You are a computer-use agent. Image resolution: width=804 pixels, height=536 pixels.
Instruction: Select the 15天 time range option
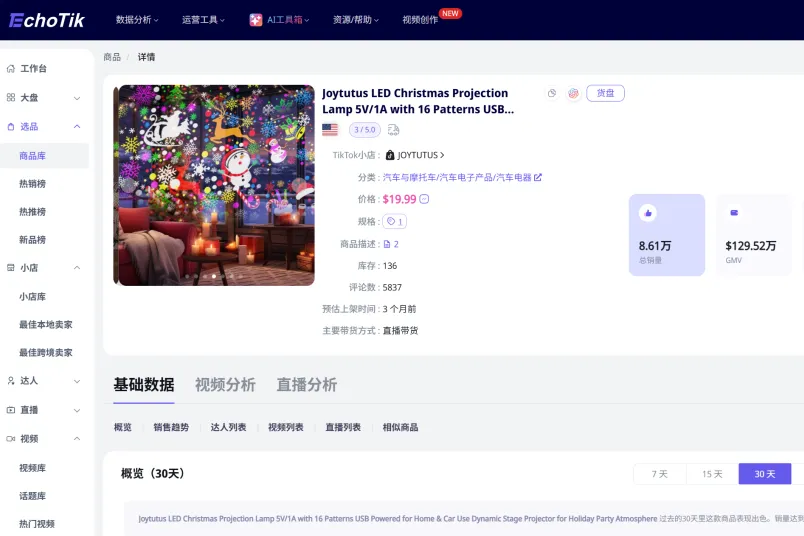(711, 474)
